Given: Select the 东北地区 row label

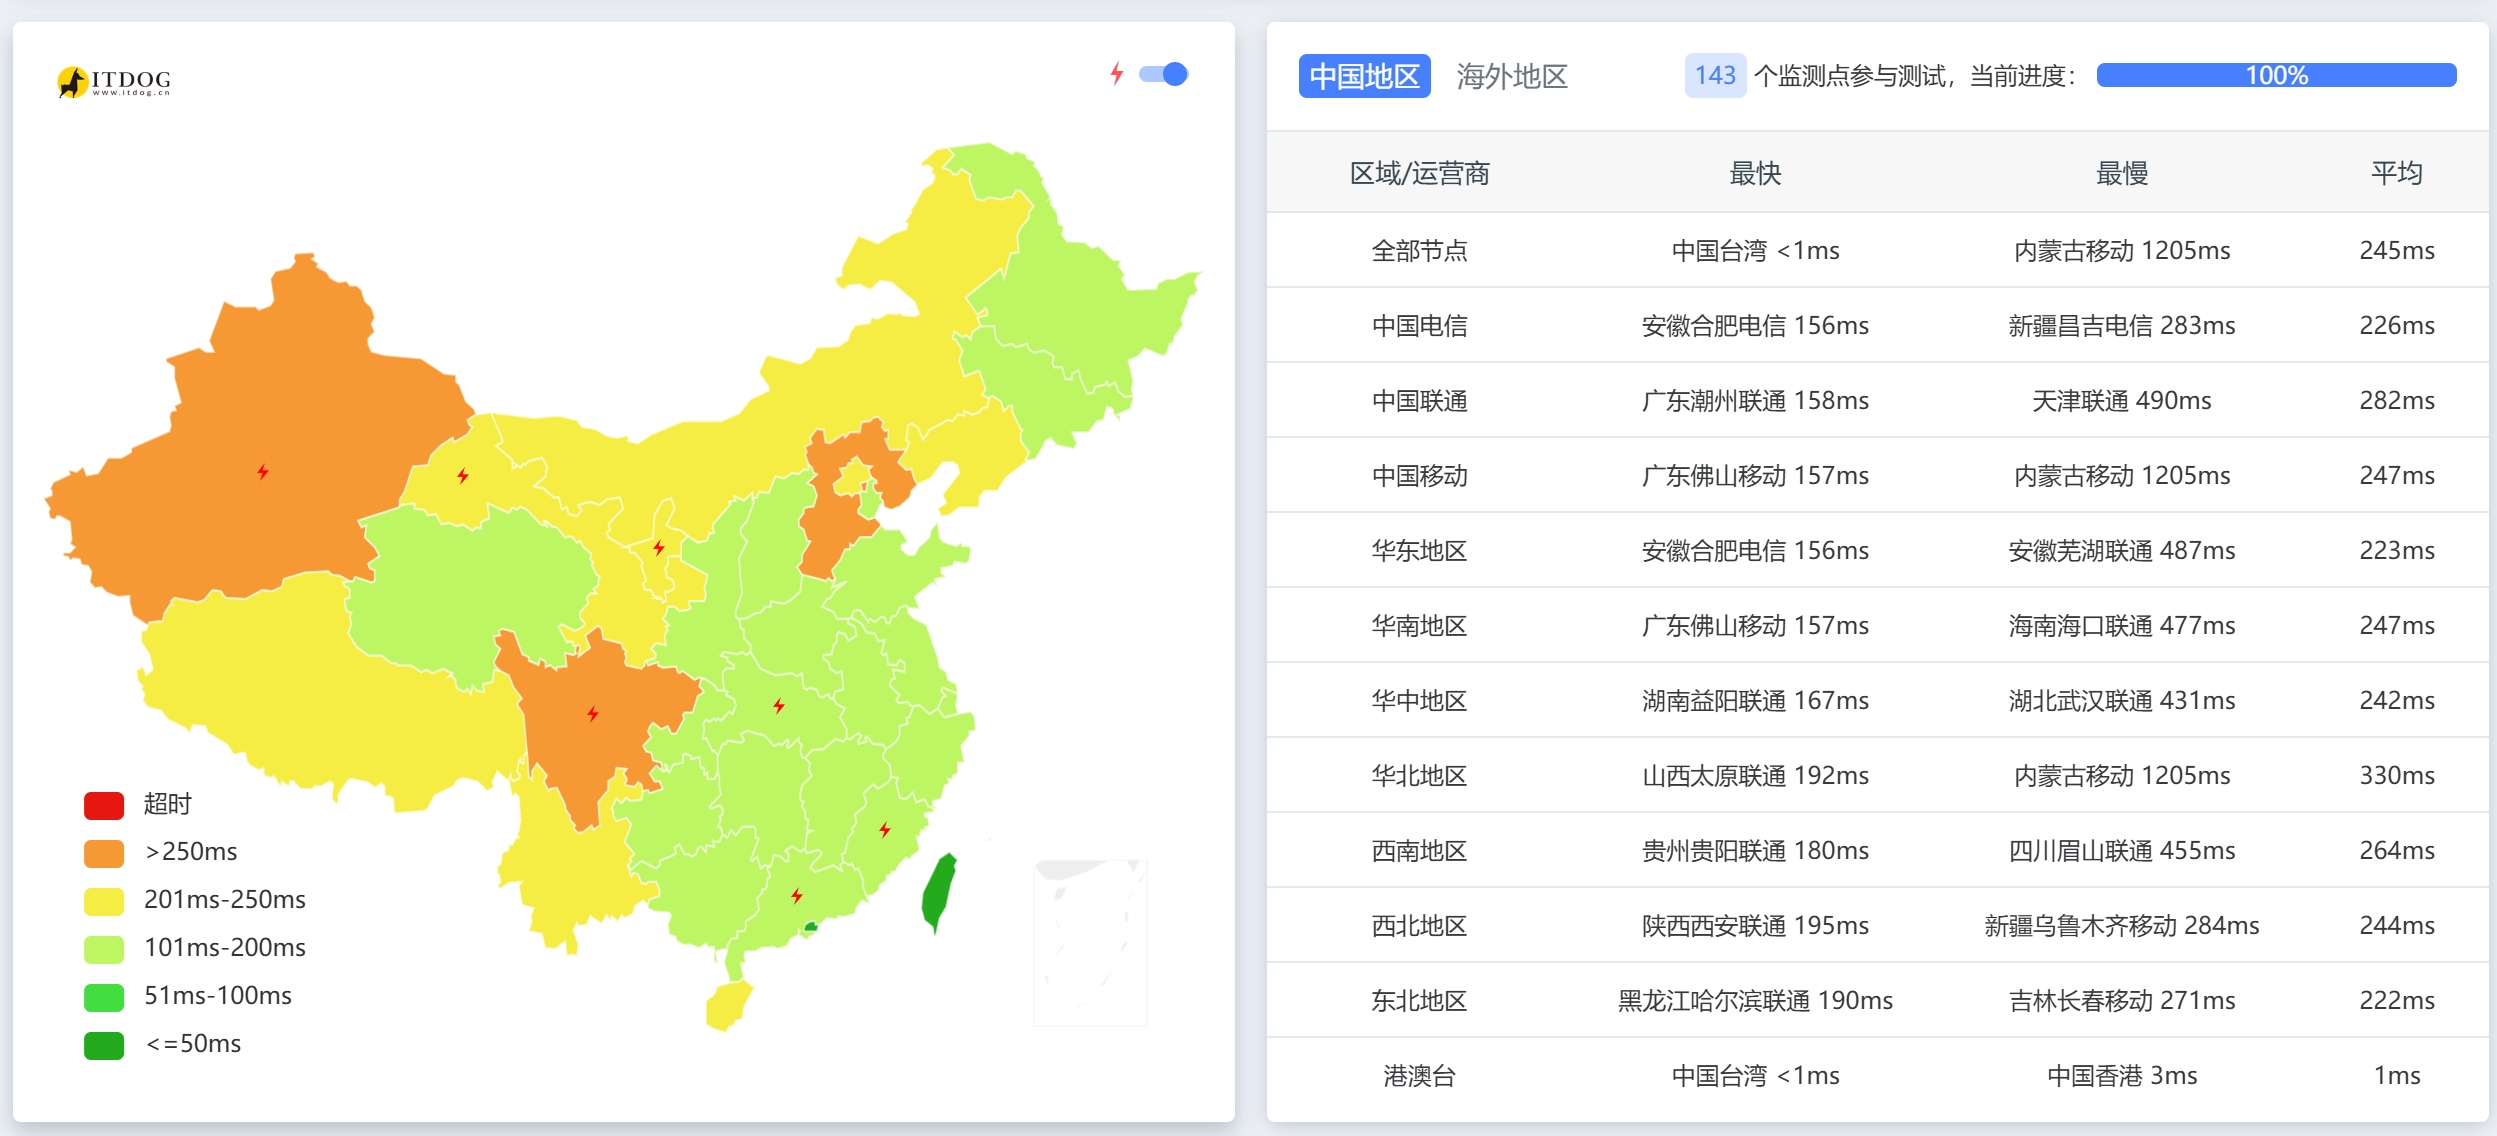Looking at the screenshot, I should (x=1420, y=1000).
